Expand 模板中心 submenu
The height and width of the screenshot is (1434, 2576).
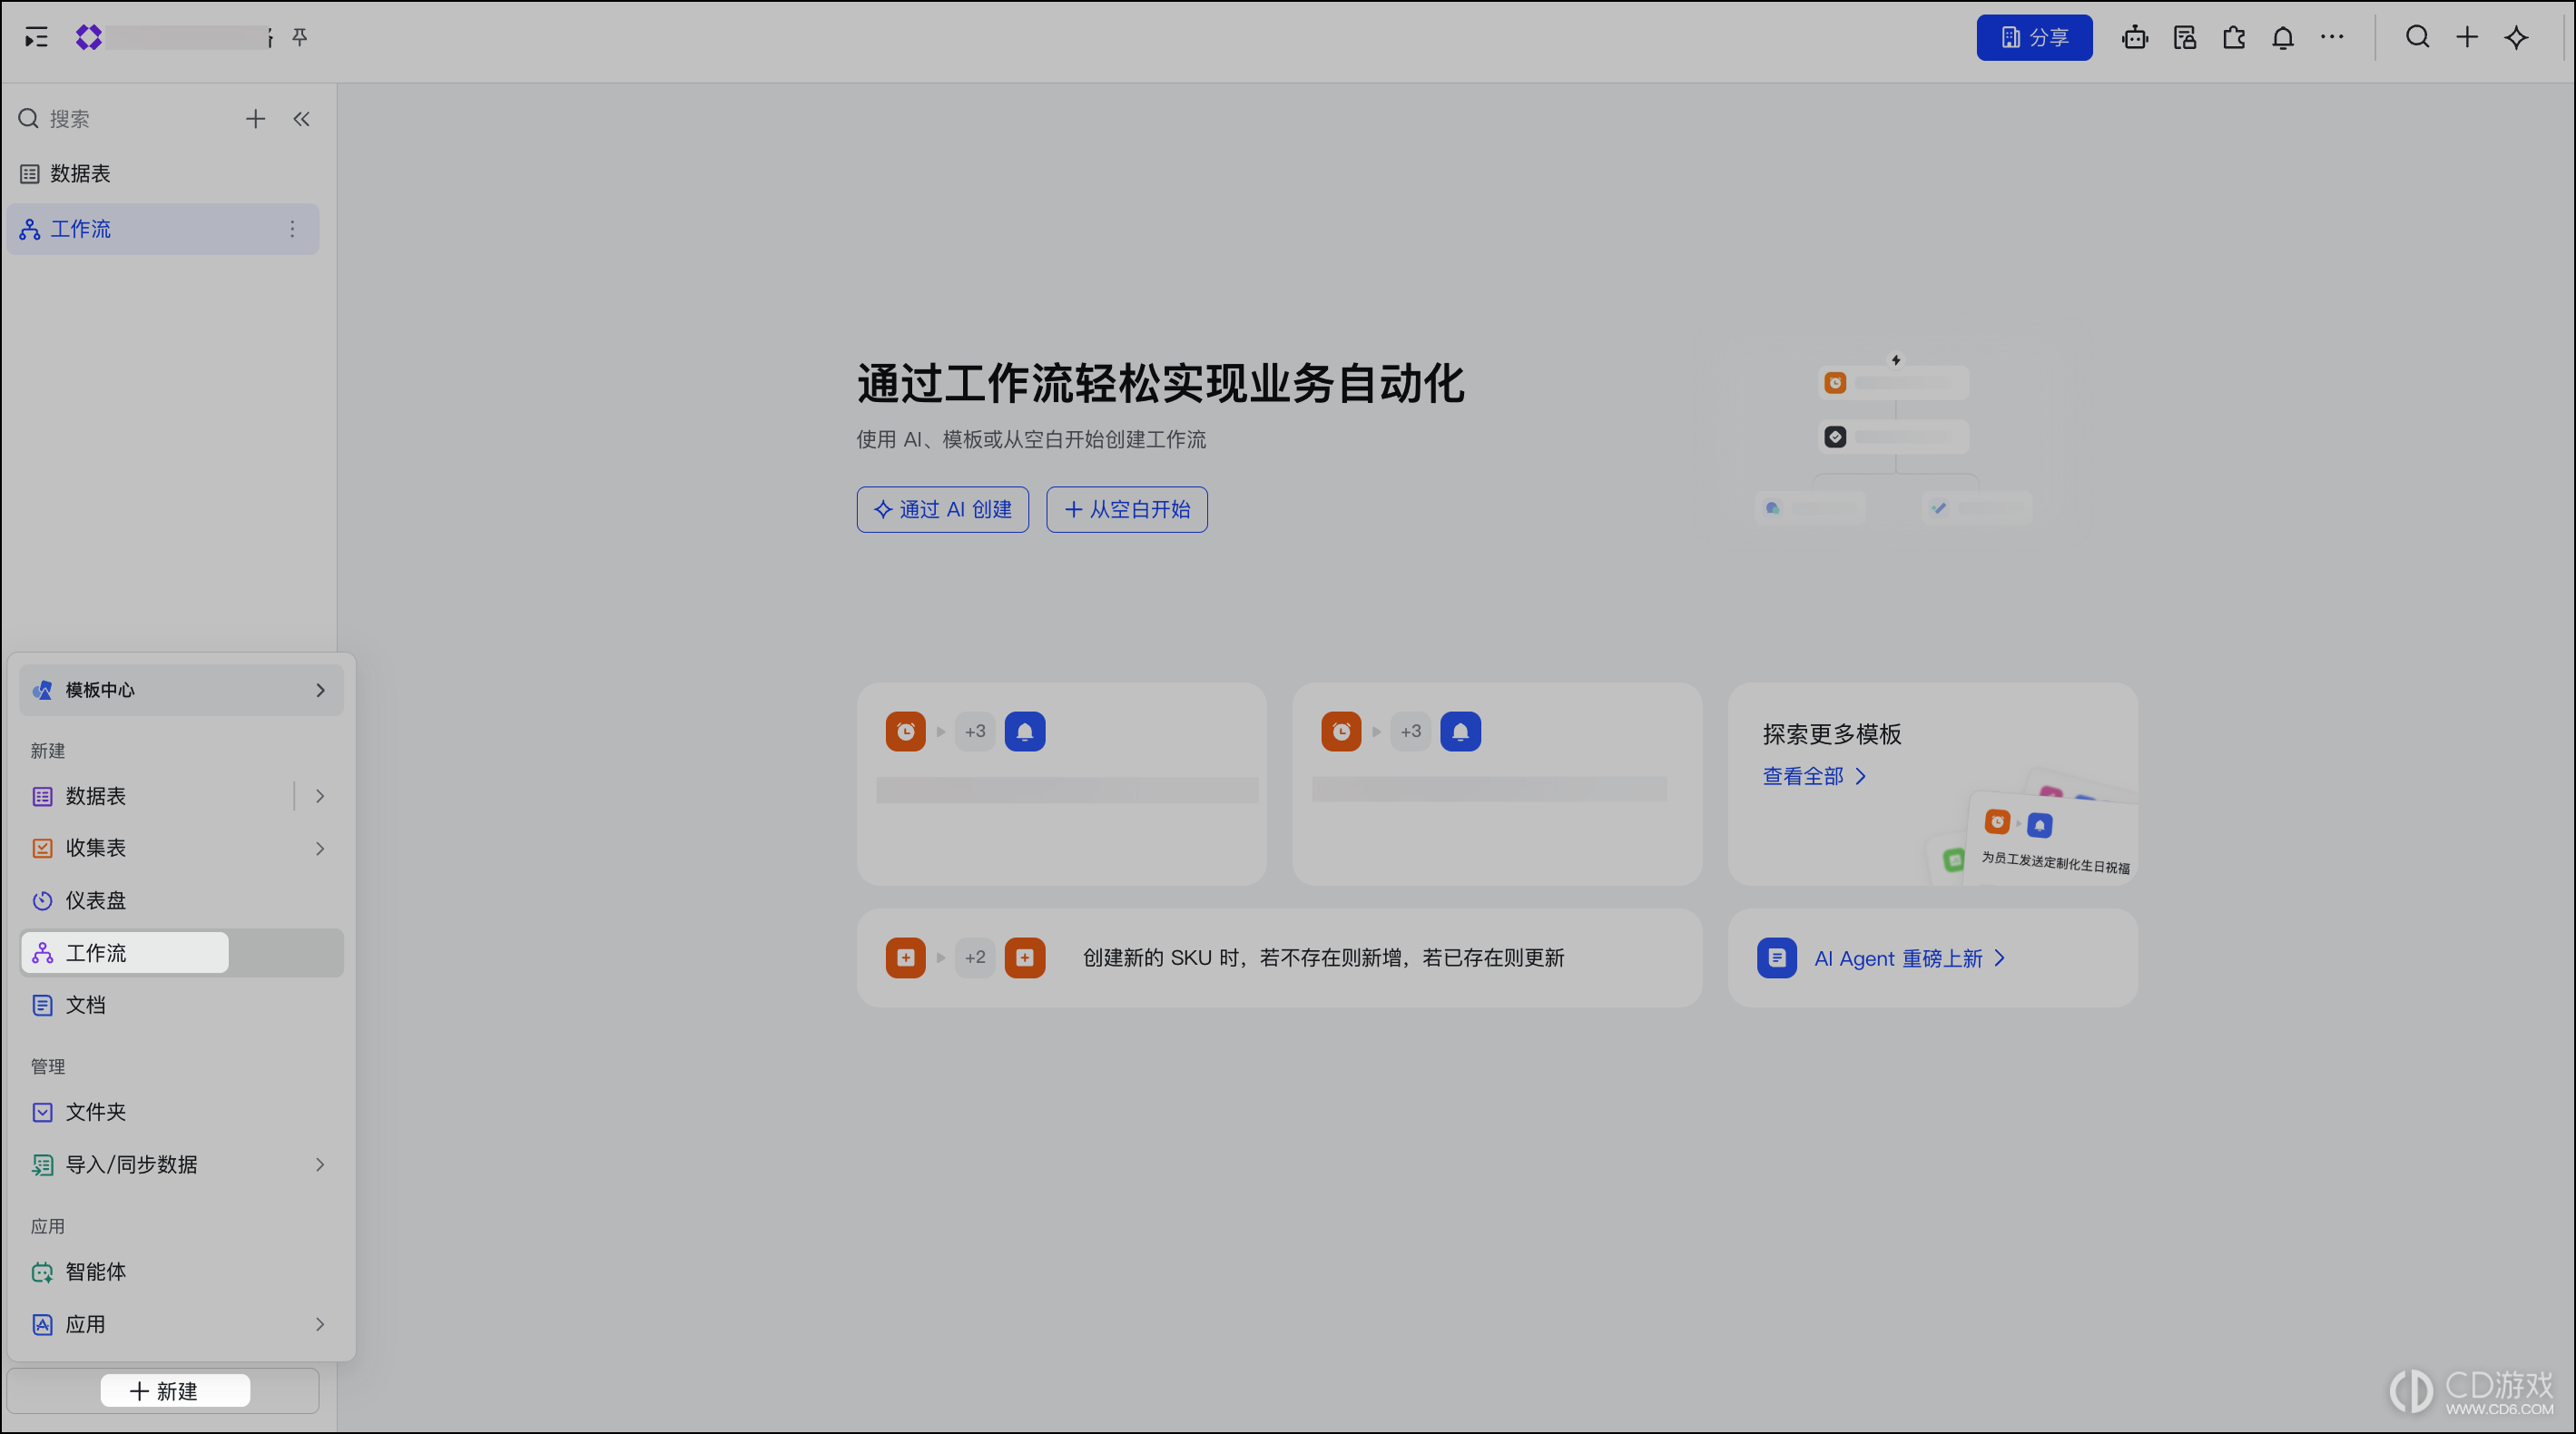coord(181,690)
